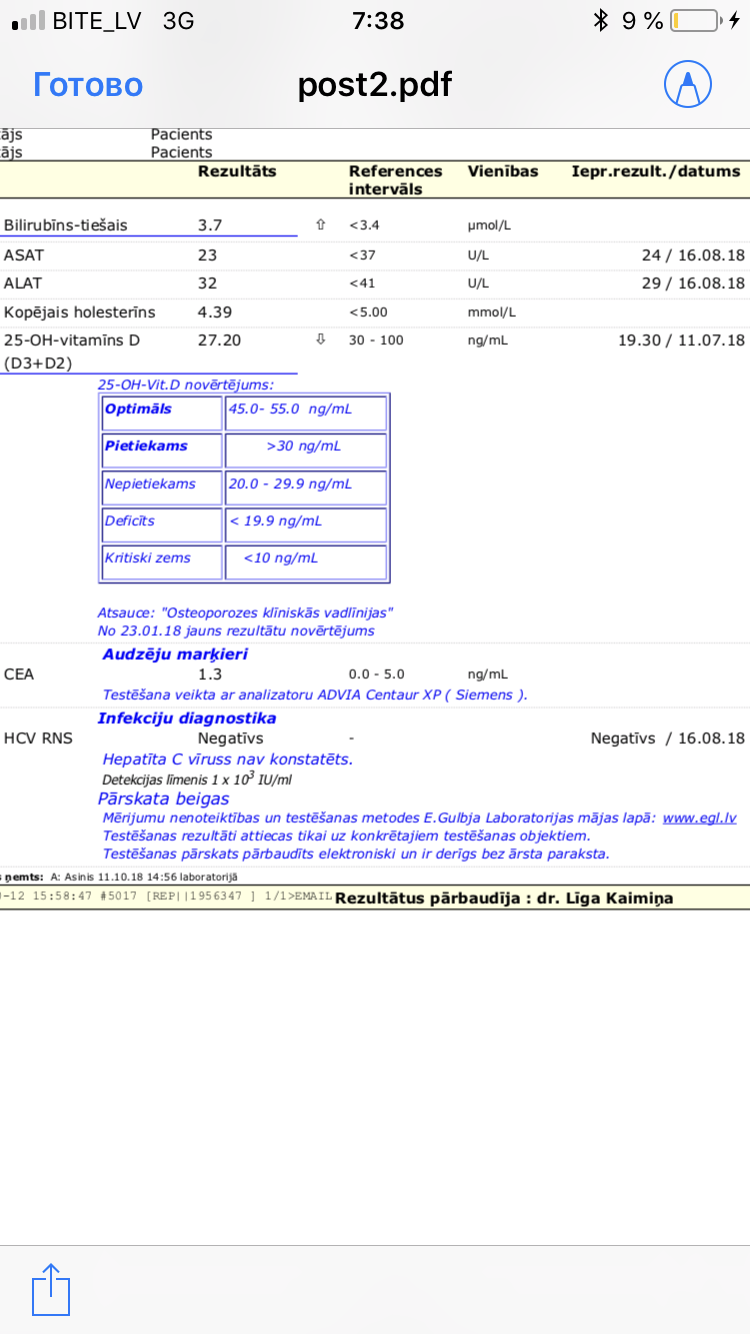
Task: Open the Share sheet icon
Action: coord(51,1290)
